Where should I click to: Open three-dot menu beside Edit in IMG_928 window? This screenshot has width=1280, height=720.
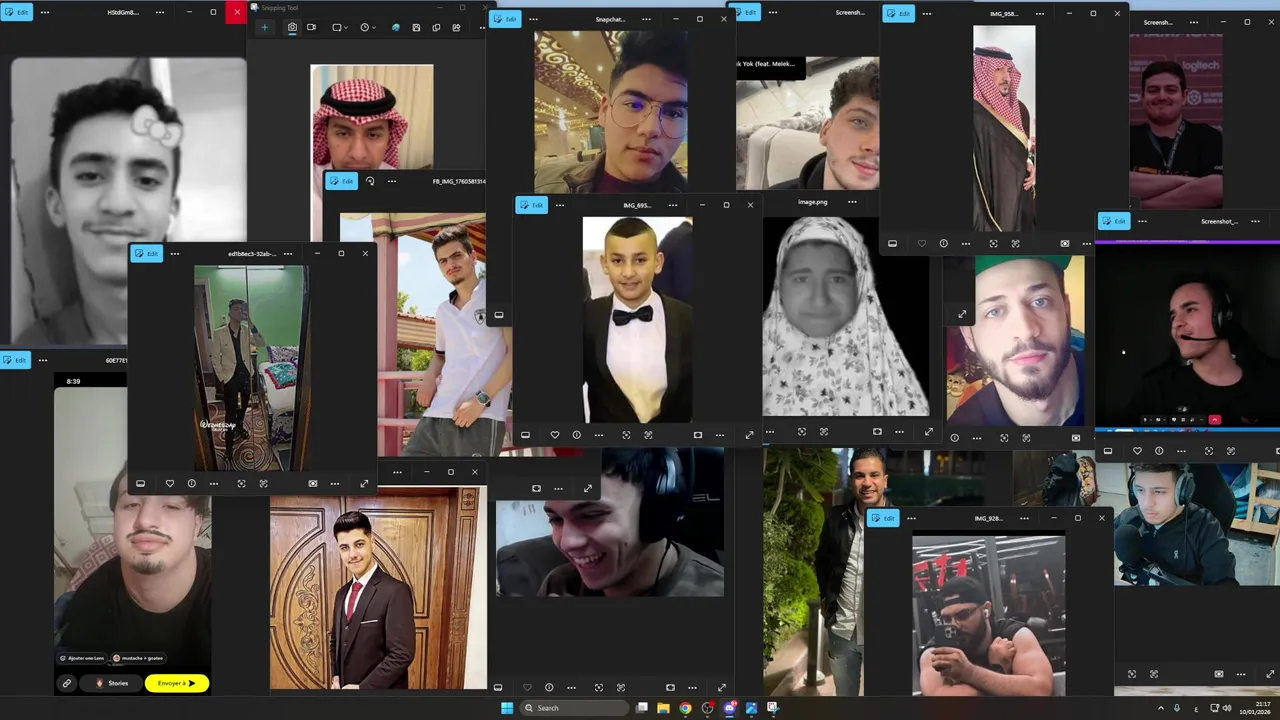click(x=911, y=518)
